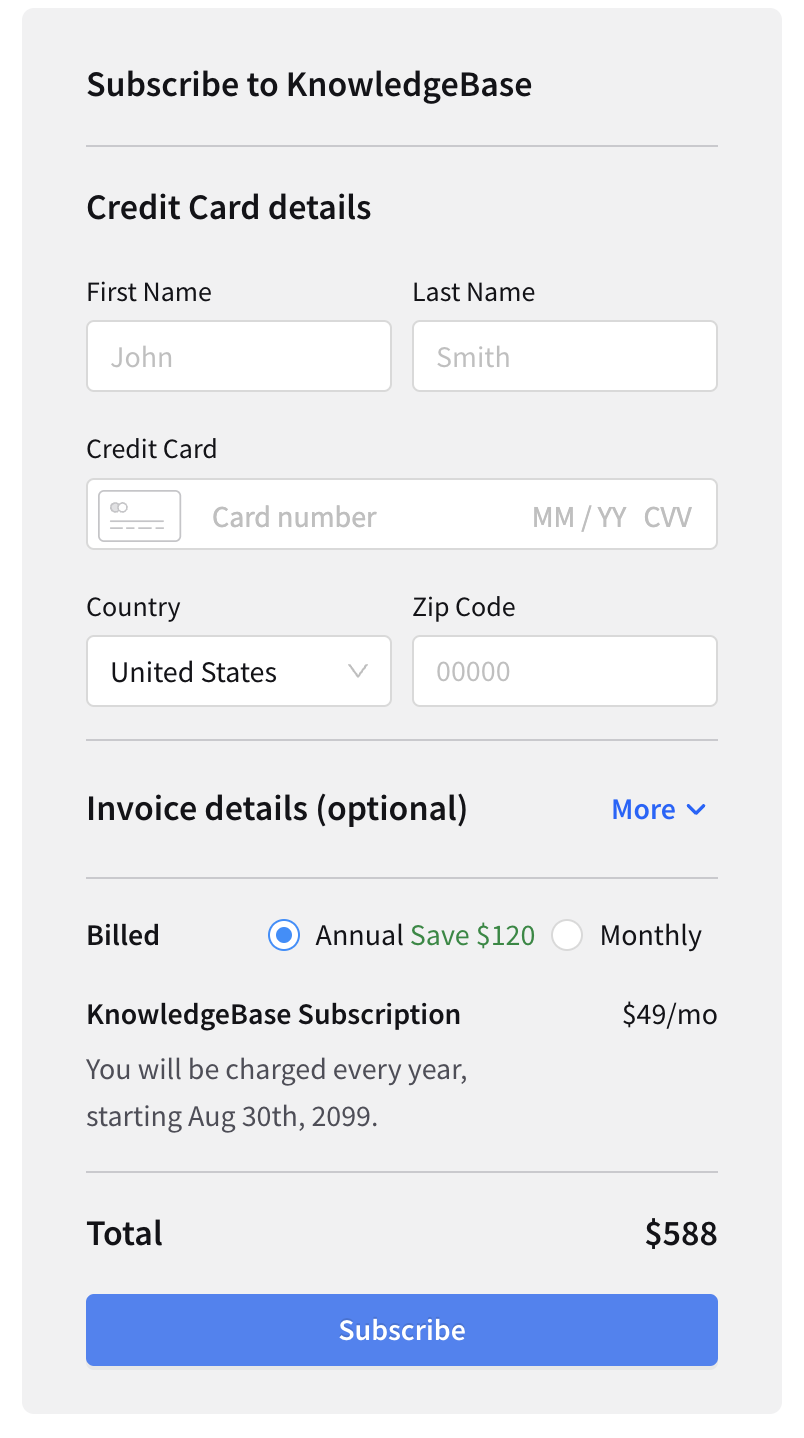The height and width of the screenshot is (1438, 804).
Task: Click the chevron next to More
Action: (697, 809)
